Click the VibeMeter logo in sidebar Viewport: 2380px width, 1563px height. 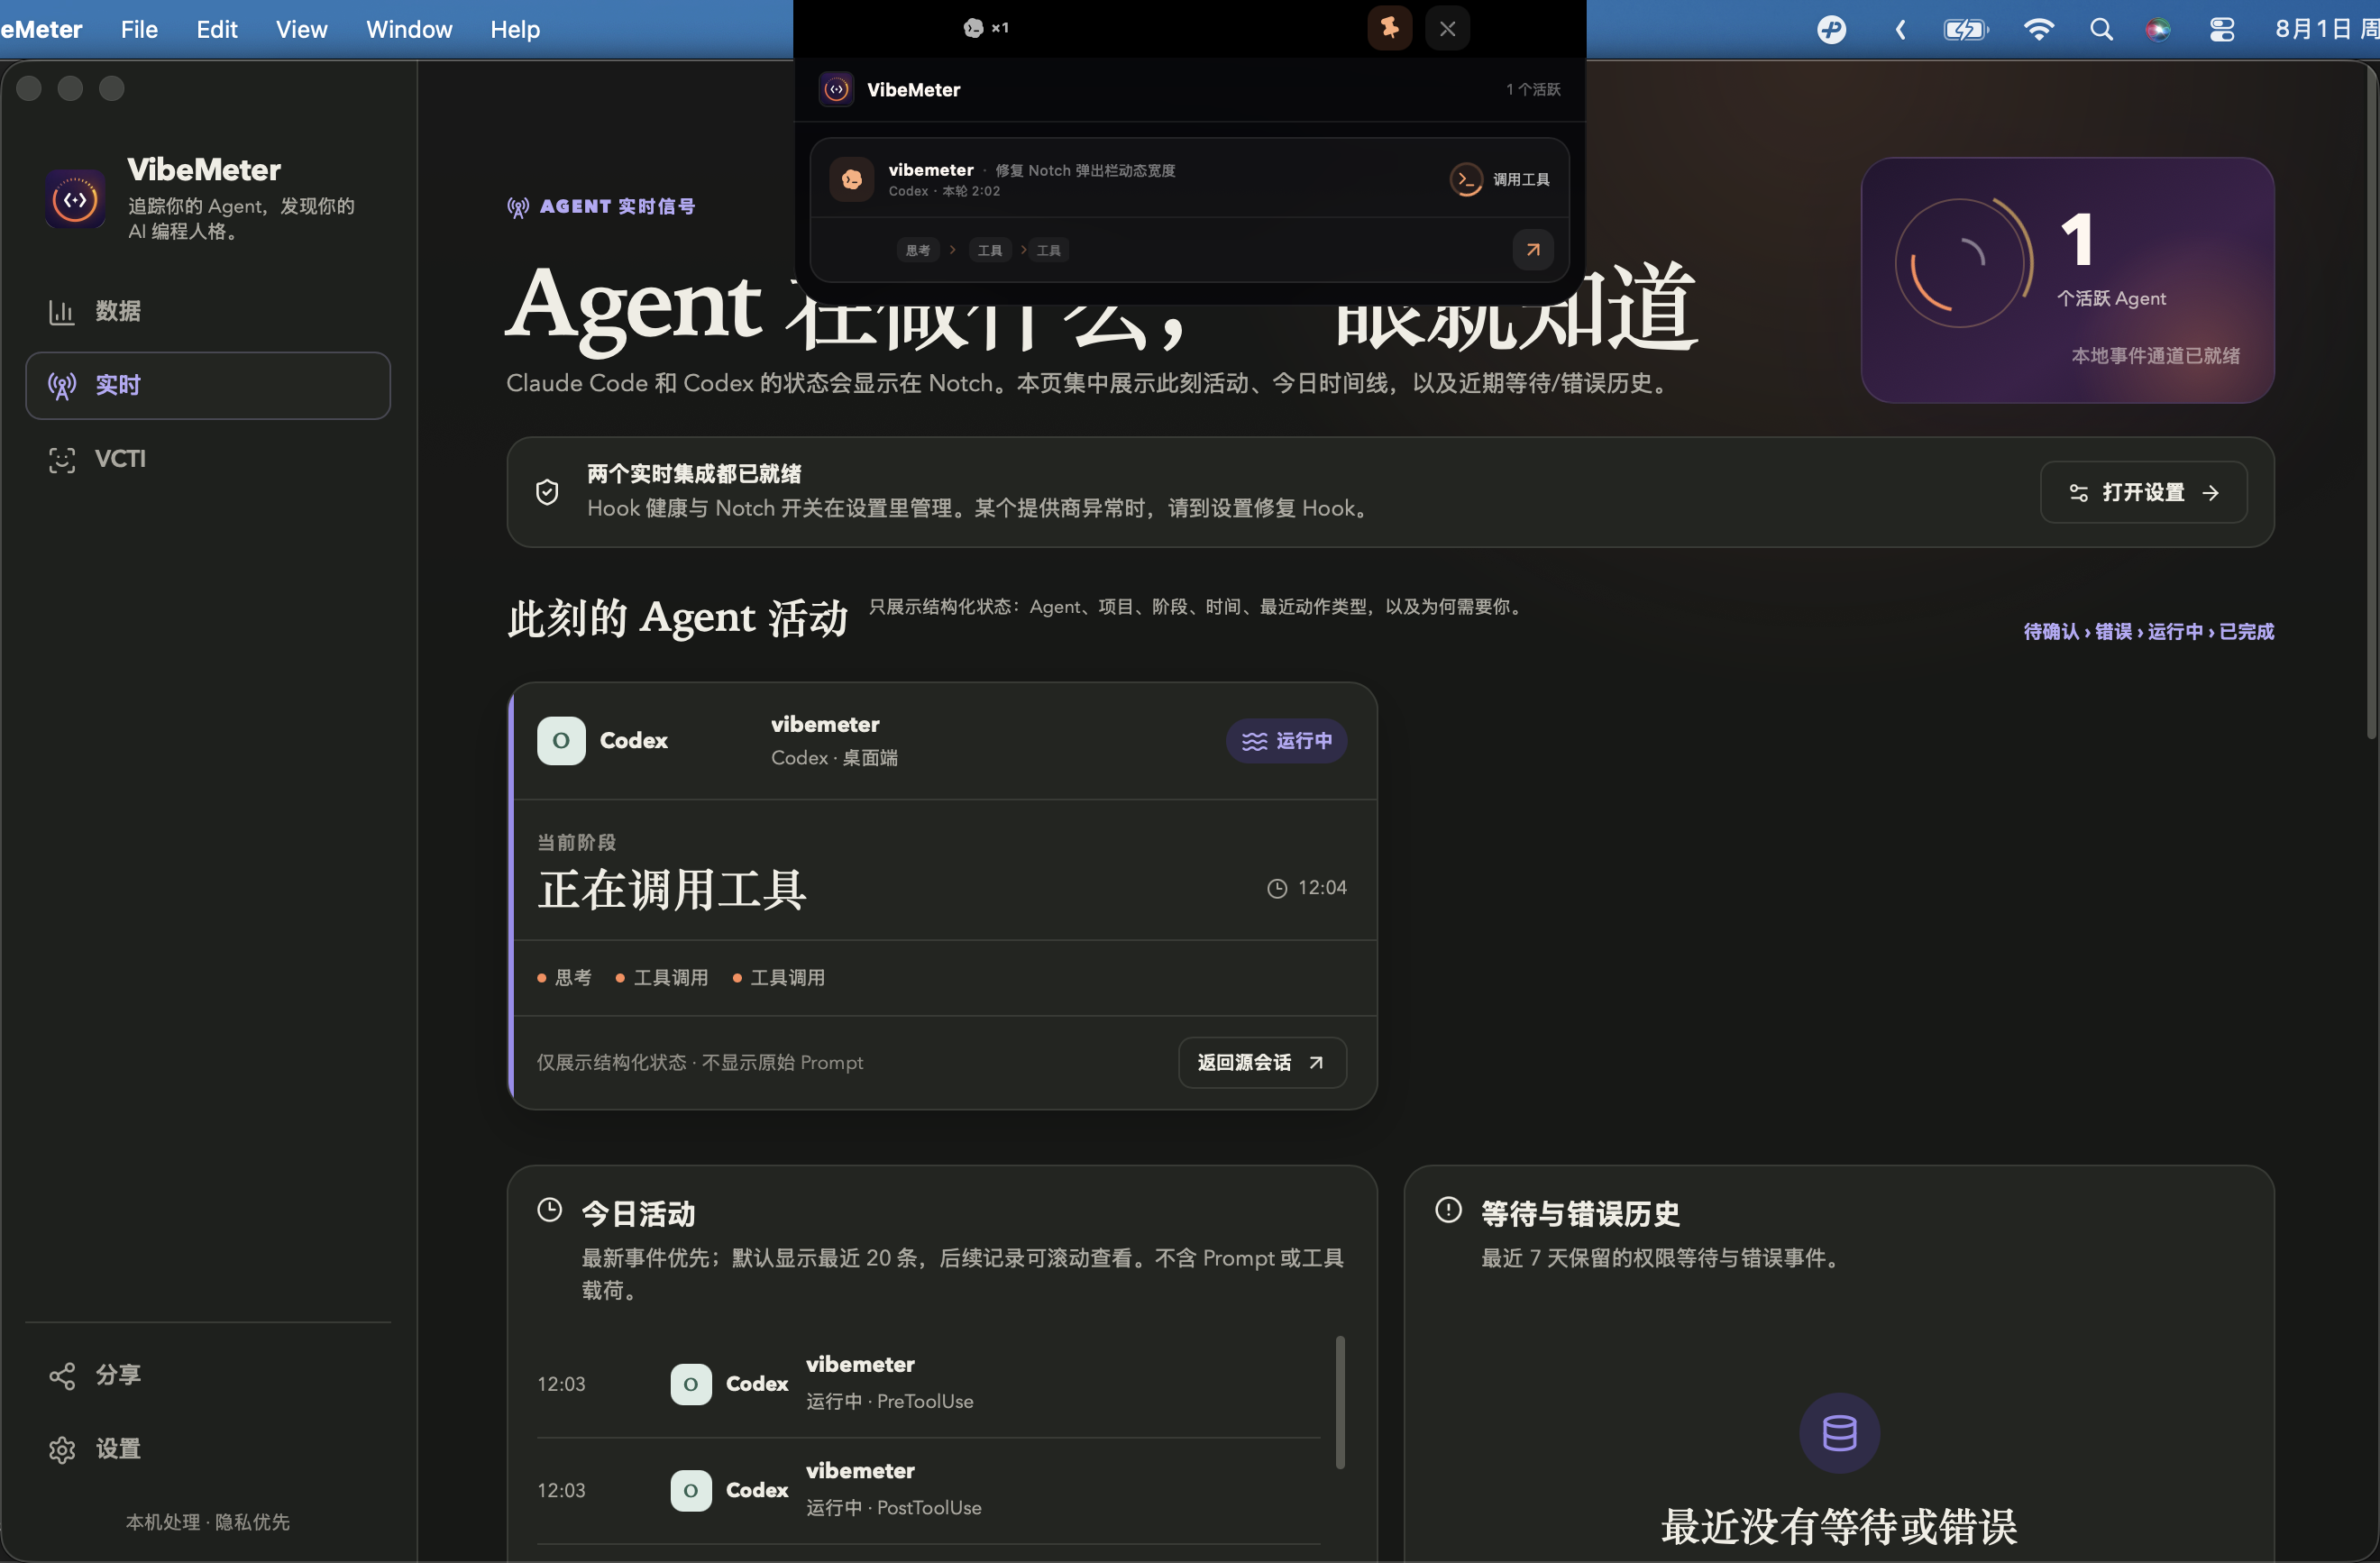point(75,199)
